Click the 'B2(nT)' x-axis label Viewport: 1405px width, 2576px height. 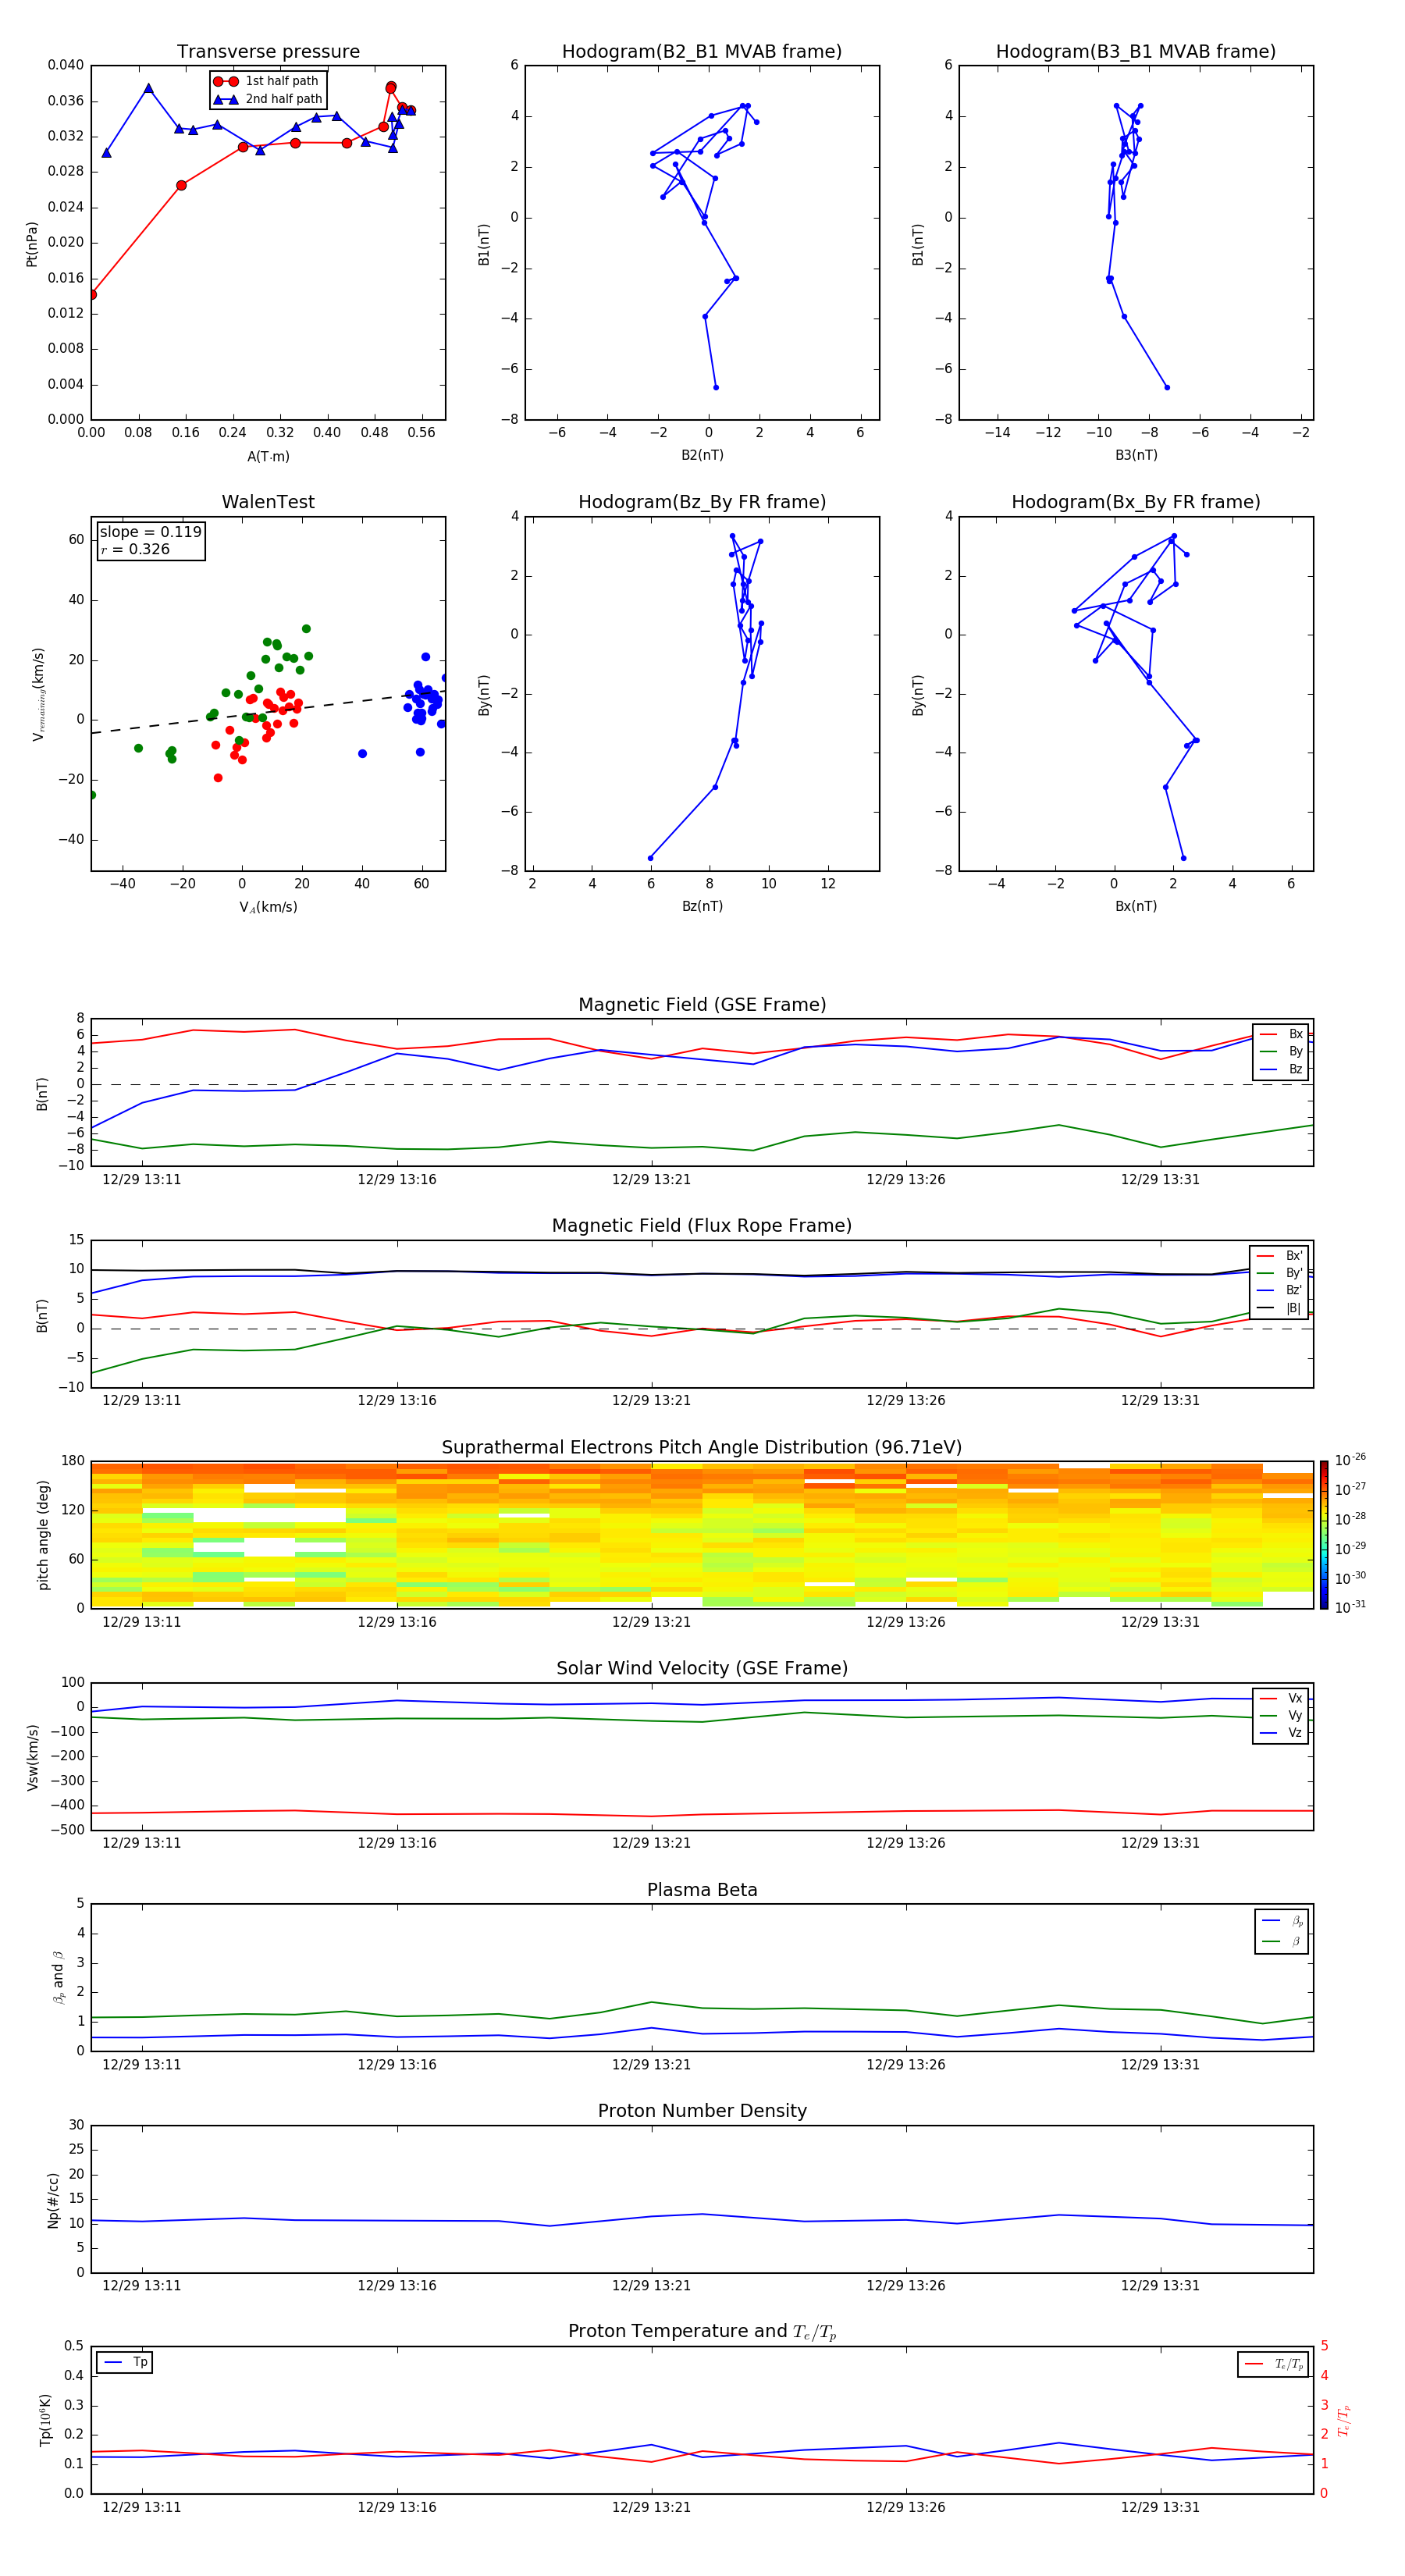(702, 455)
